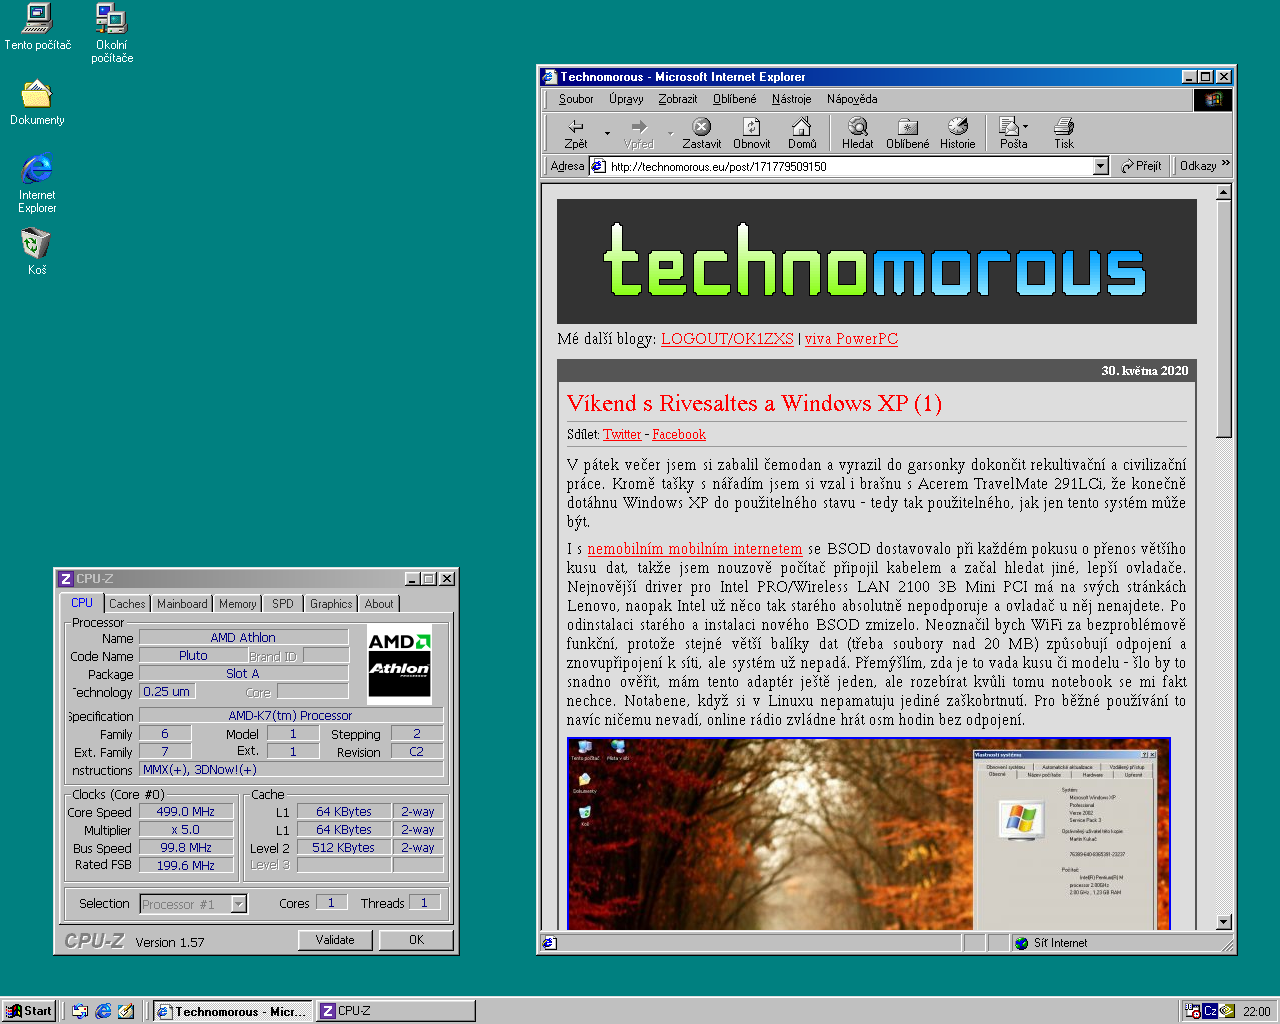
Task: Open the LOGOUT/OK1ZXS blog link
Action: (727, 339)
